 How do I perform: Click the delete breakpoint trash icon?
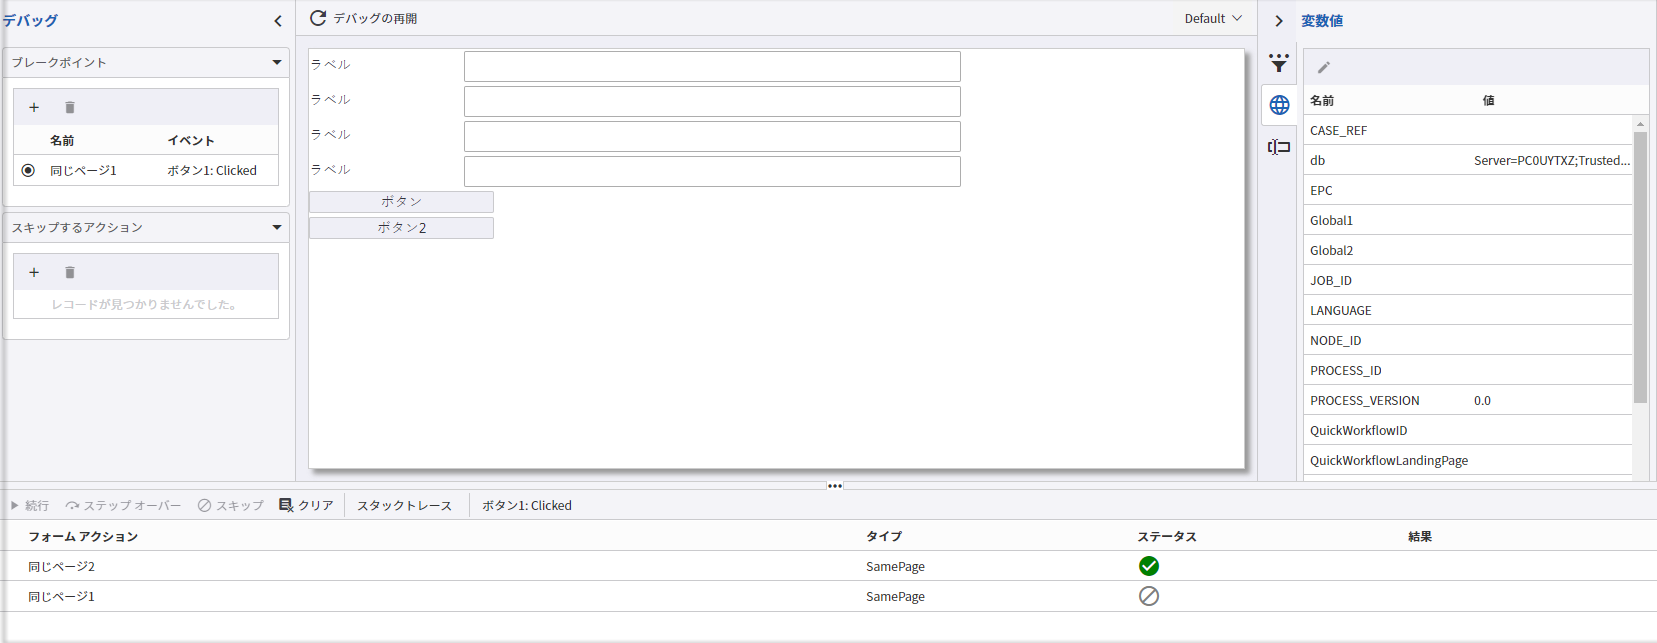tap(70, 107)
